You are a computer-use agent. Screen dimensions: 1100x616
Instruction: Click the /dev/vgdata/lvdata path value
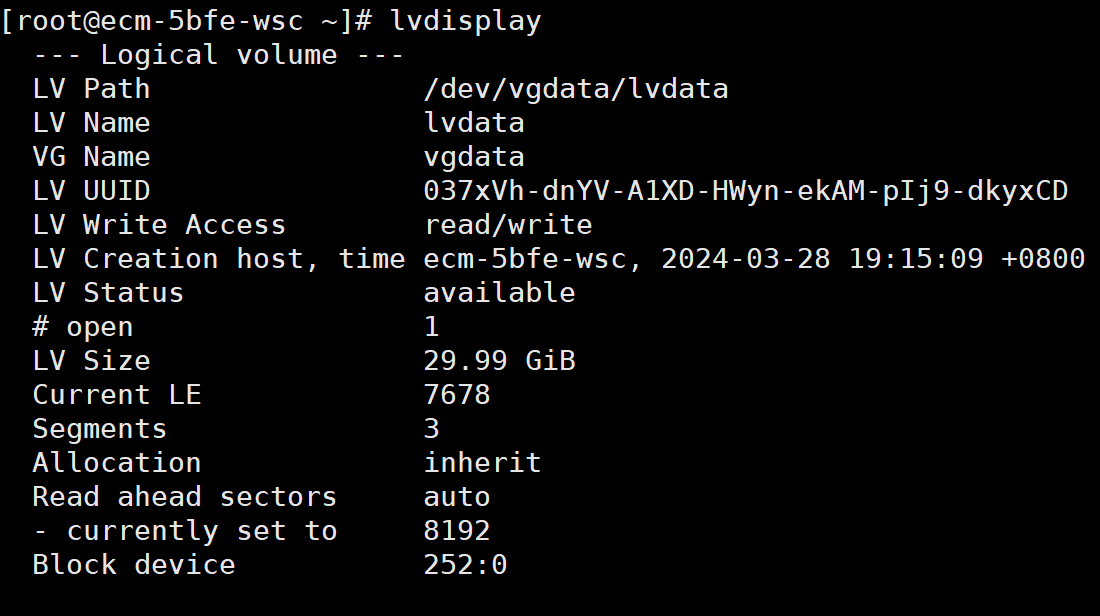click(x=575, y=89)
